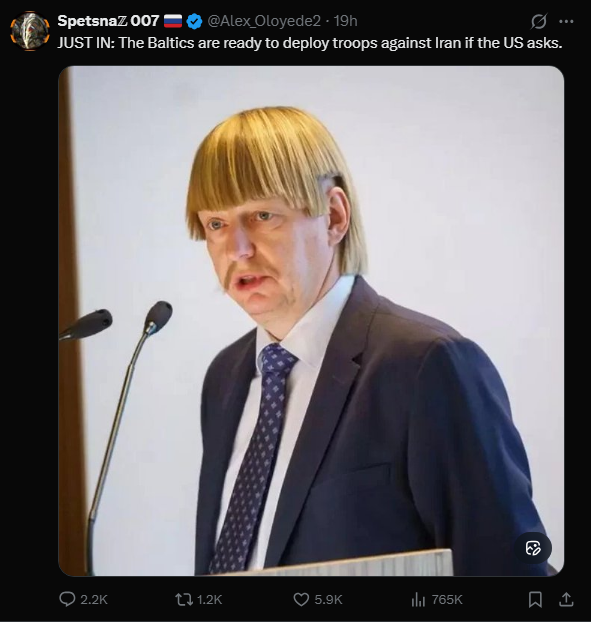Click the blue verified checkmark badge
The image size is (591, 622).
pyautogui.click(x=194, y=21)
